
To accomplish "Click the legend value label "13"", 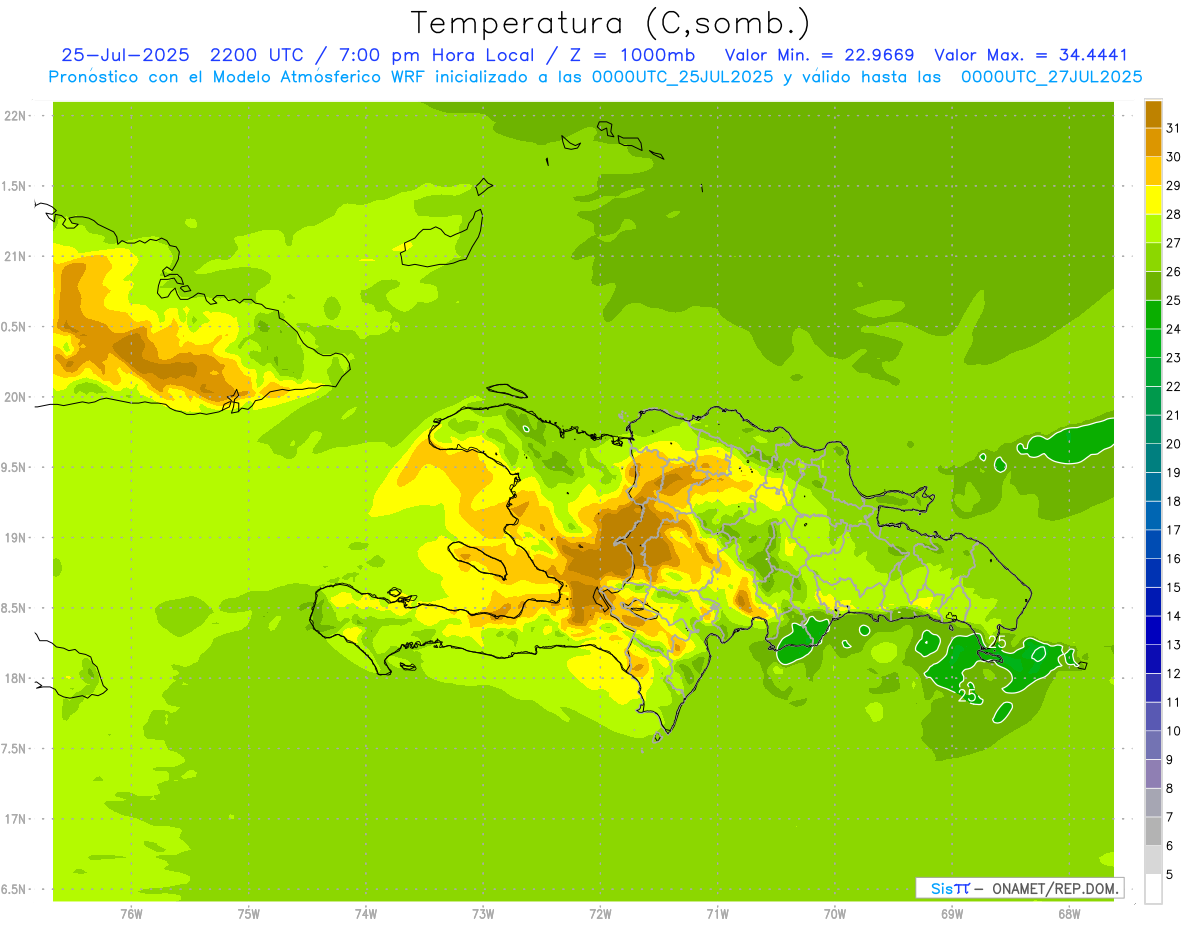I will [x=1174, y=644].
